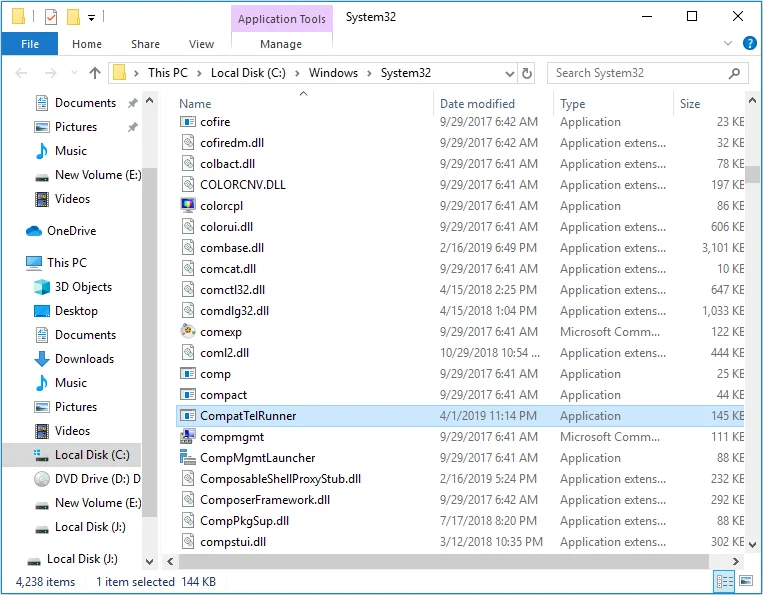Click the navigation pane scroll-up arrow
The image size is (763, 595).
tap(150, 101)
